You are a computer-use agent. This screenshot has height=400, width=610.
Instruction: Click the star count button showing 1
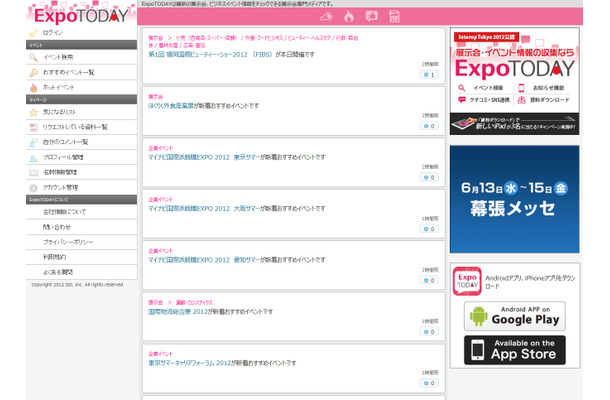429,74
